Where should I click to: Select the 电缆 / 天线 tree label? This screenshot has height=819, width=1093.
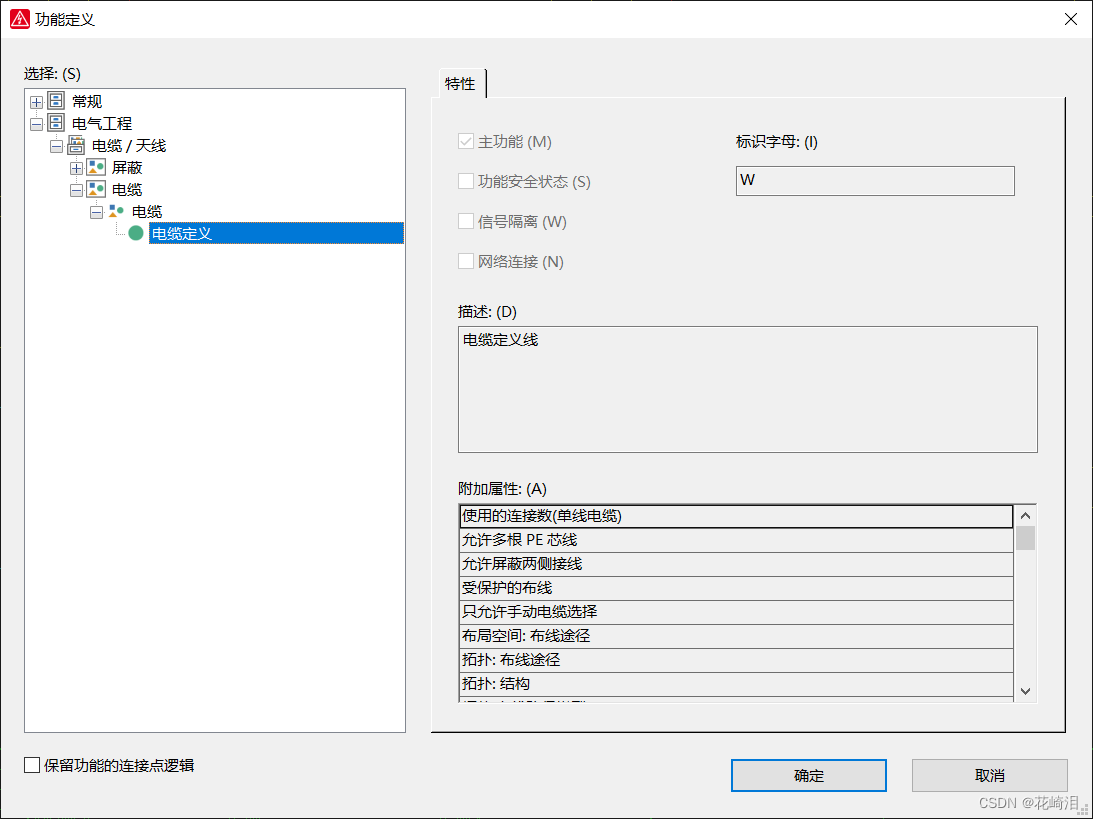point(129,146)
